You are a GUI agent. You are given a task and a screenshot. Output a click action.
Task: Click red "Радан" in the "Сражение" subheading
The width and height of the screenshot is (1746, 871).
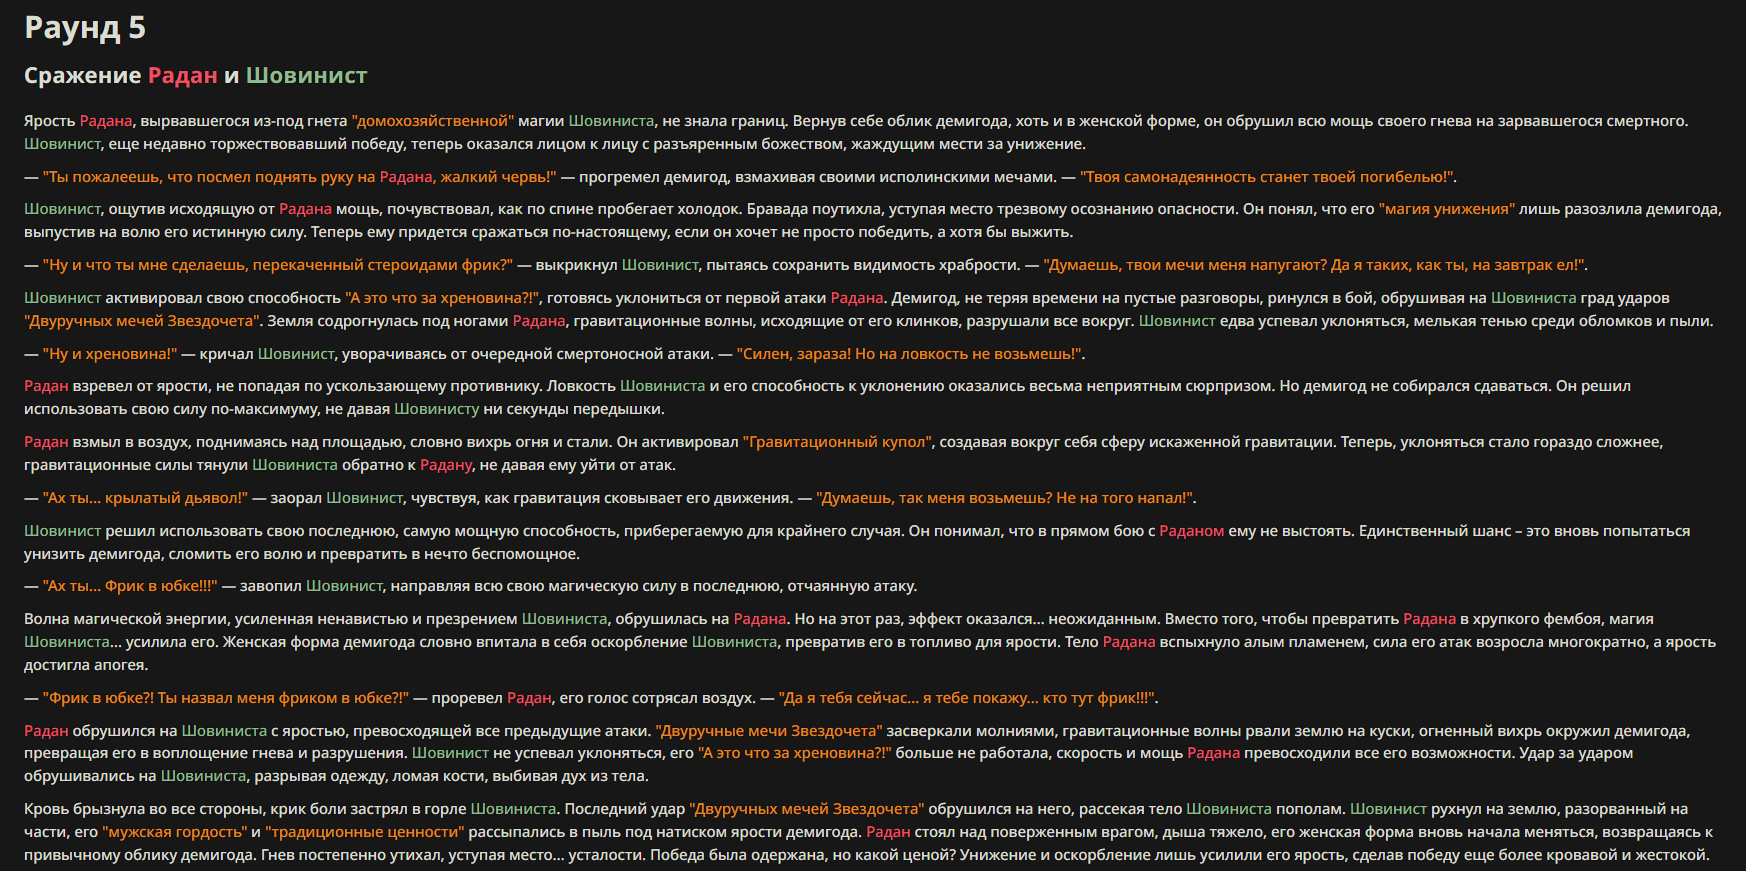coord(183,76)
